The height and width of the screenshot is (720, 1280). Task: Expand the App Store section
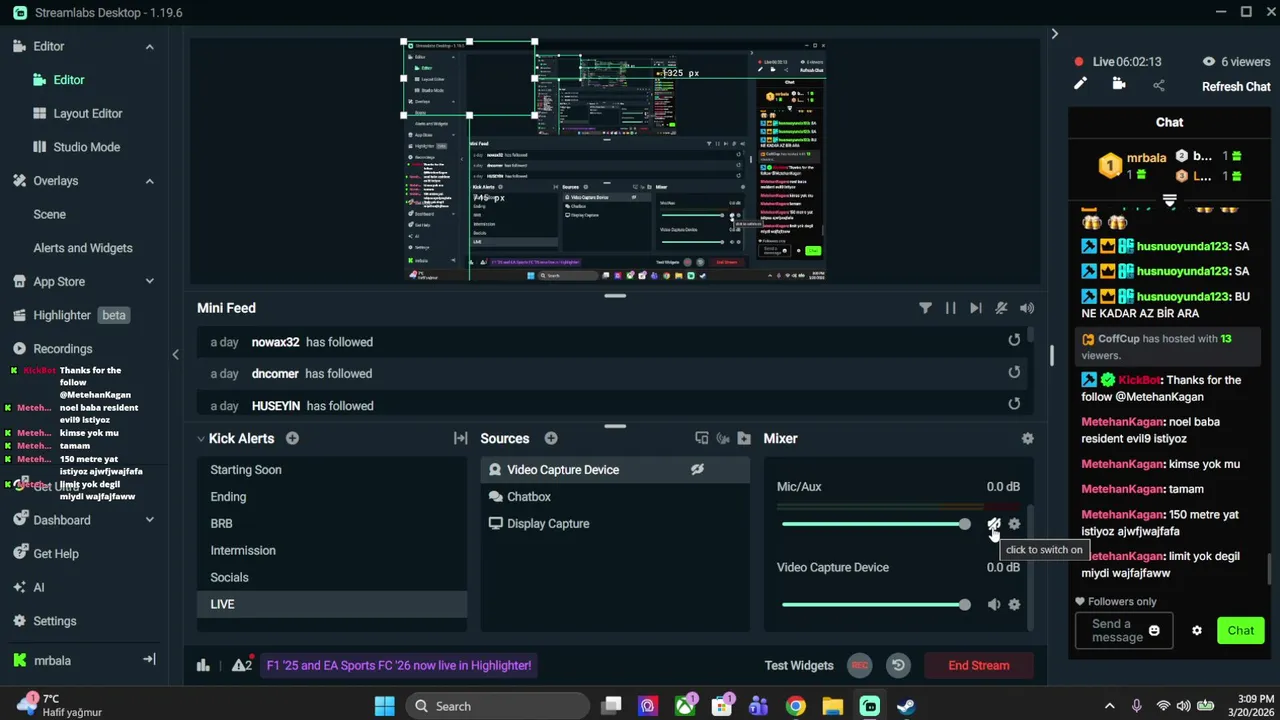150,282
